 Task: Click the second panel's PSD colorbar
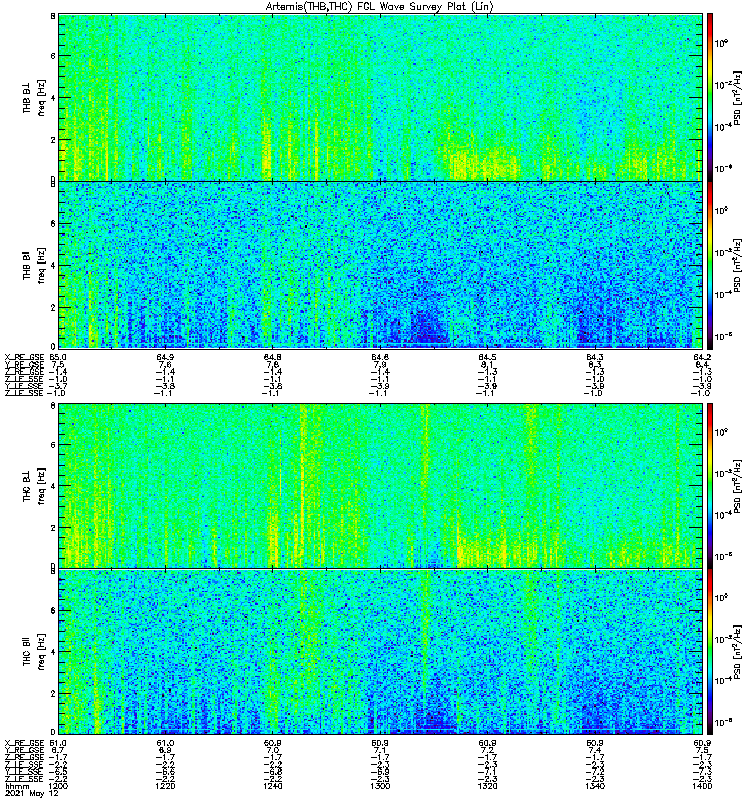(x=710, y=265)
